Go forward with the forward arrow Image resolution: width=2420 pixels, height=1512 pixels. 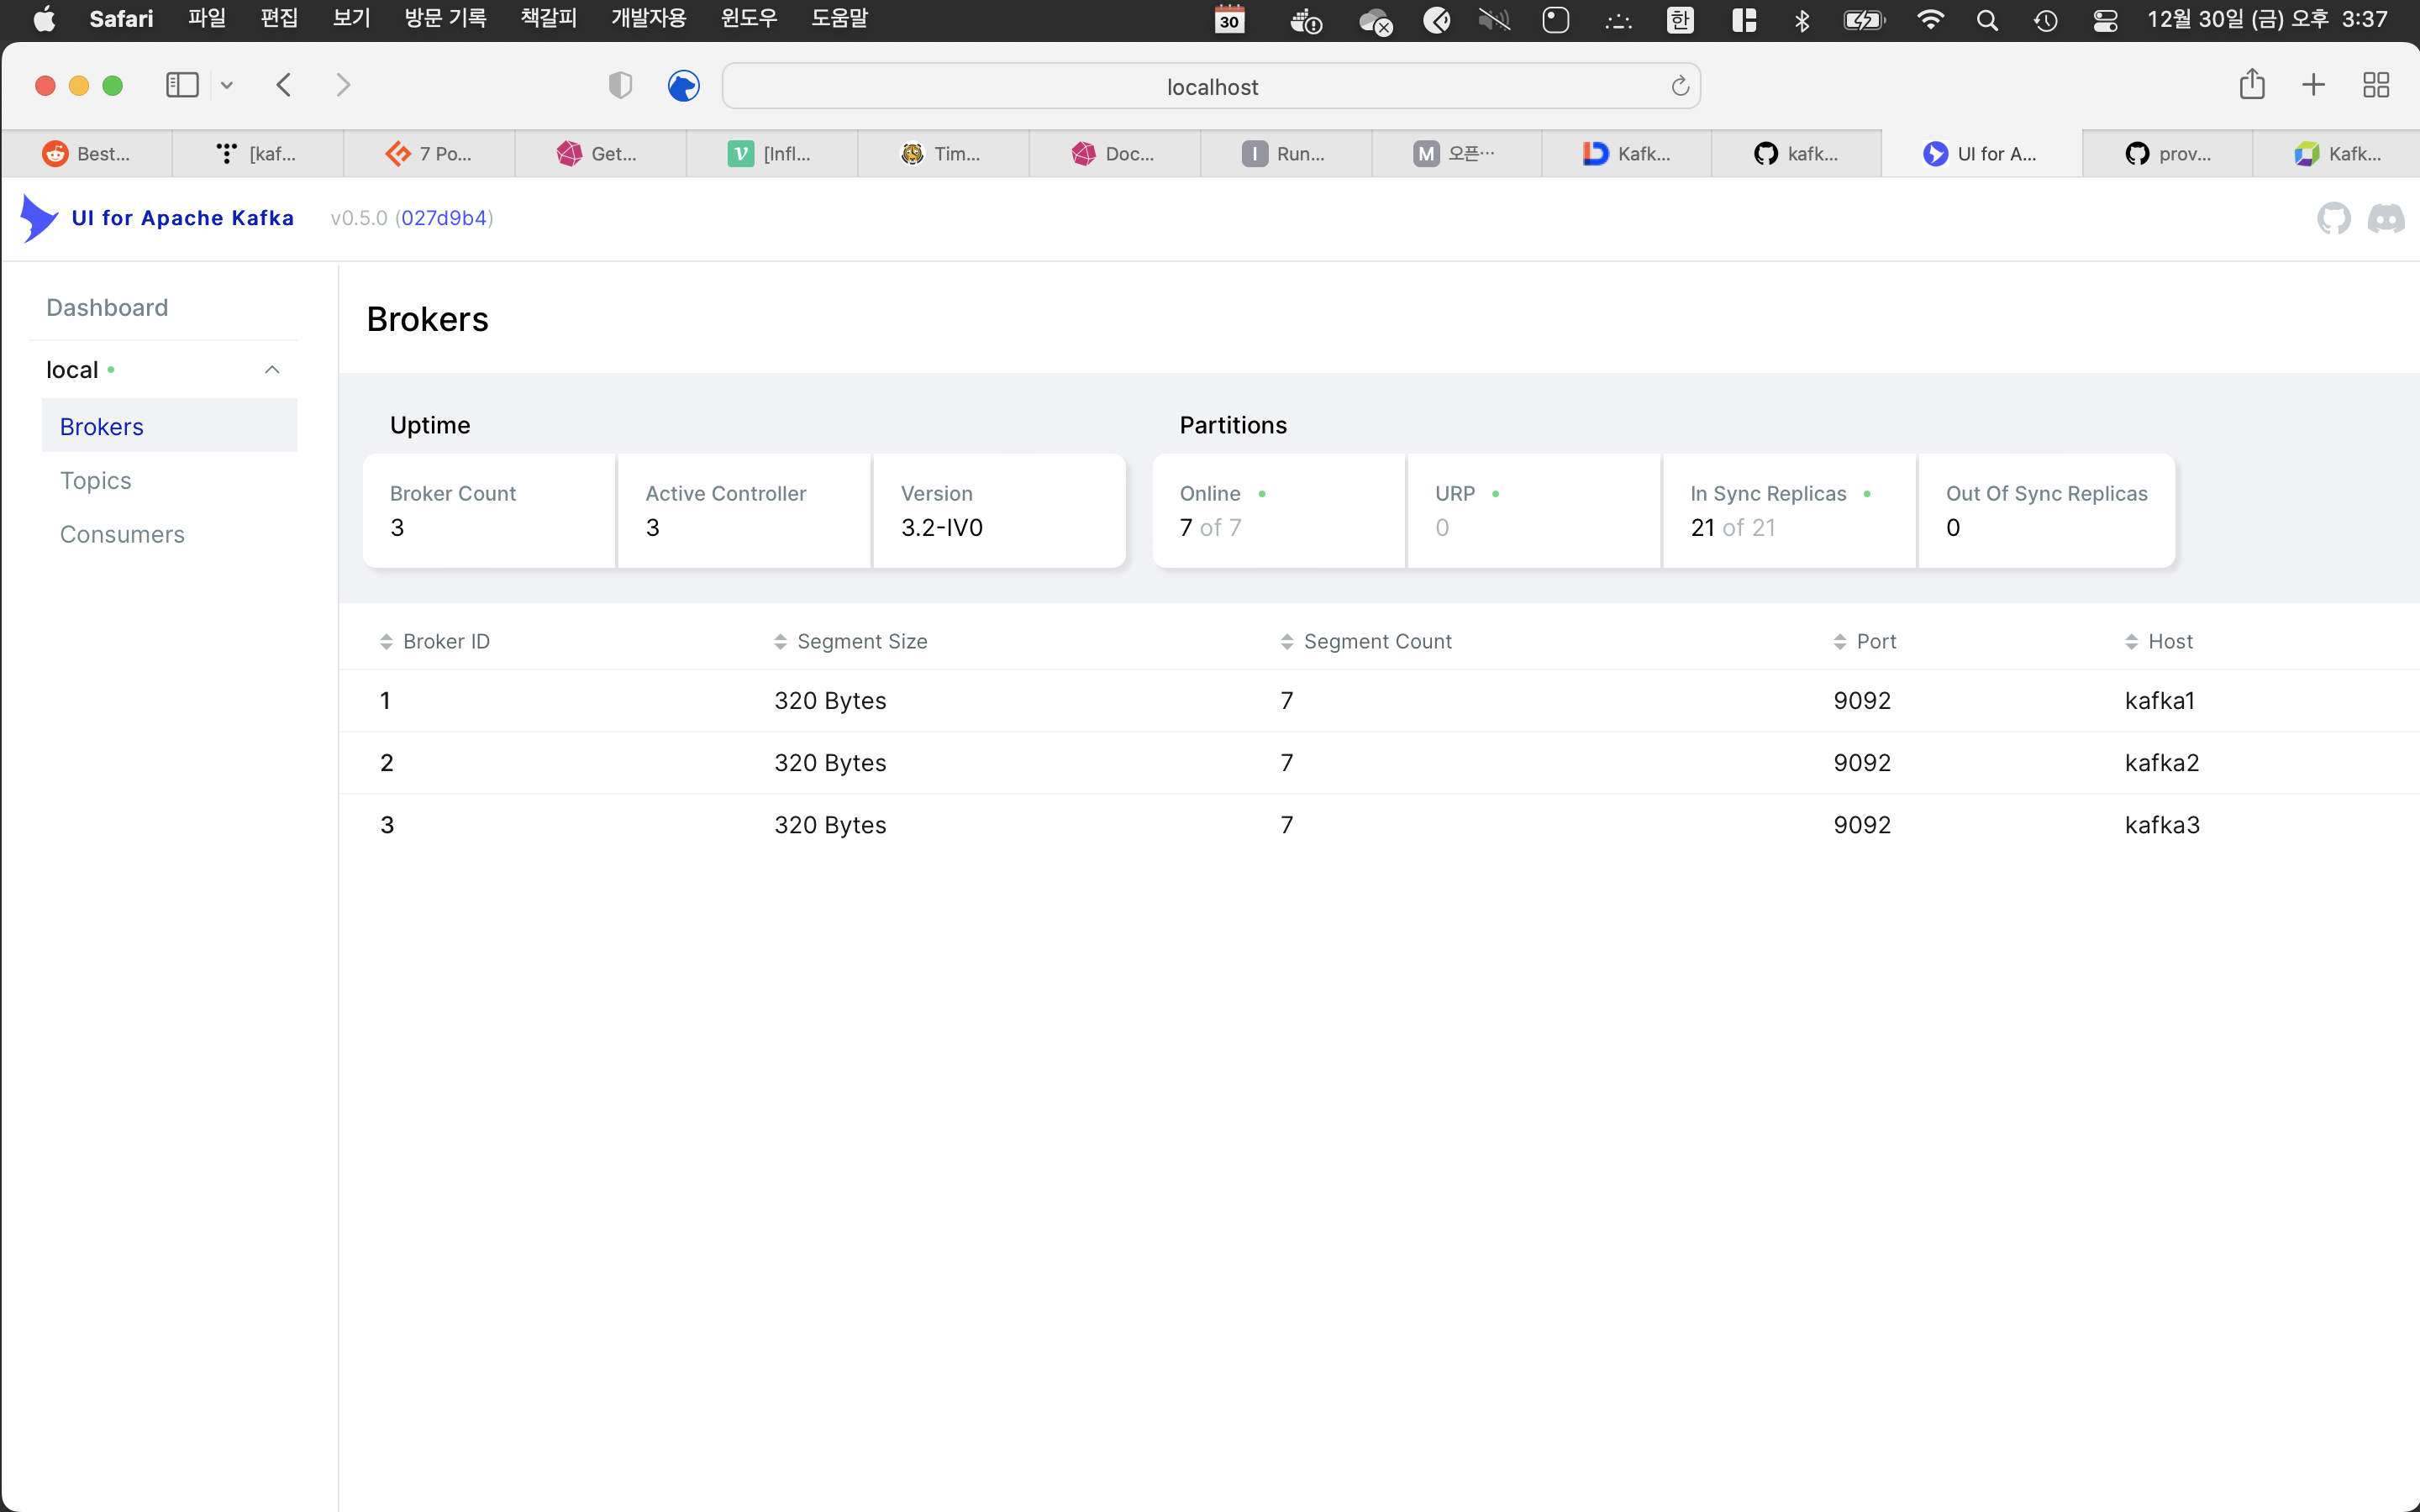point(343,85)
